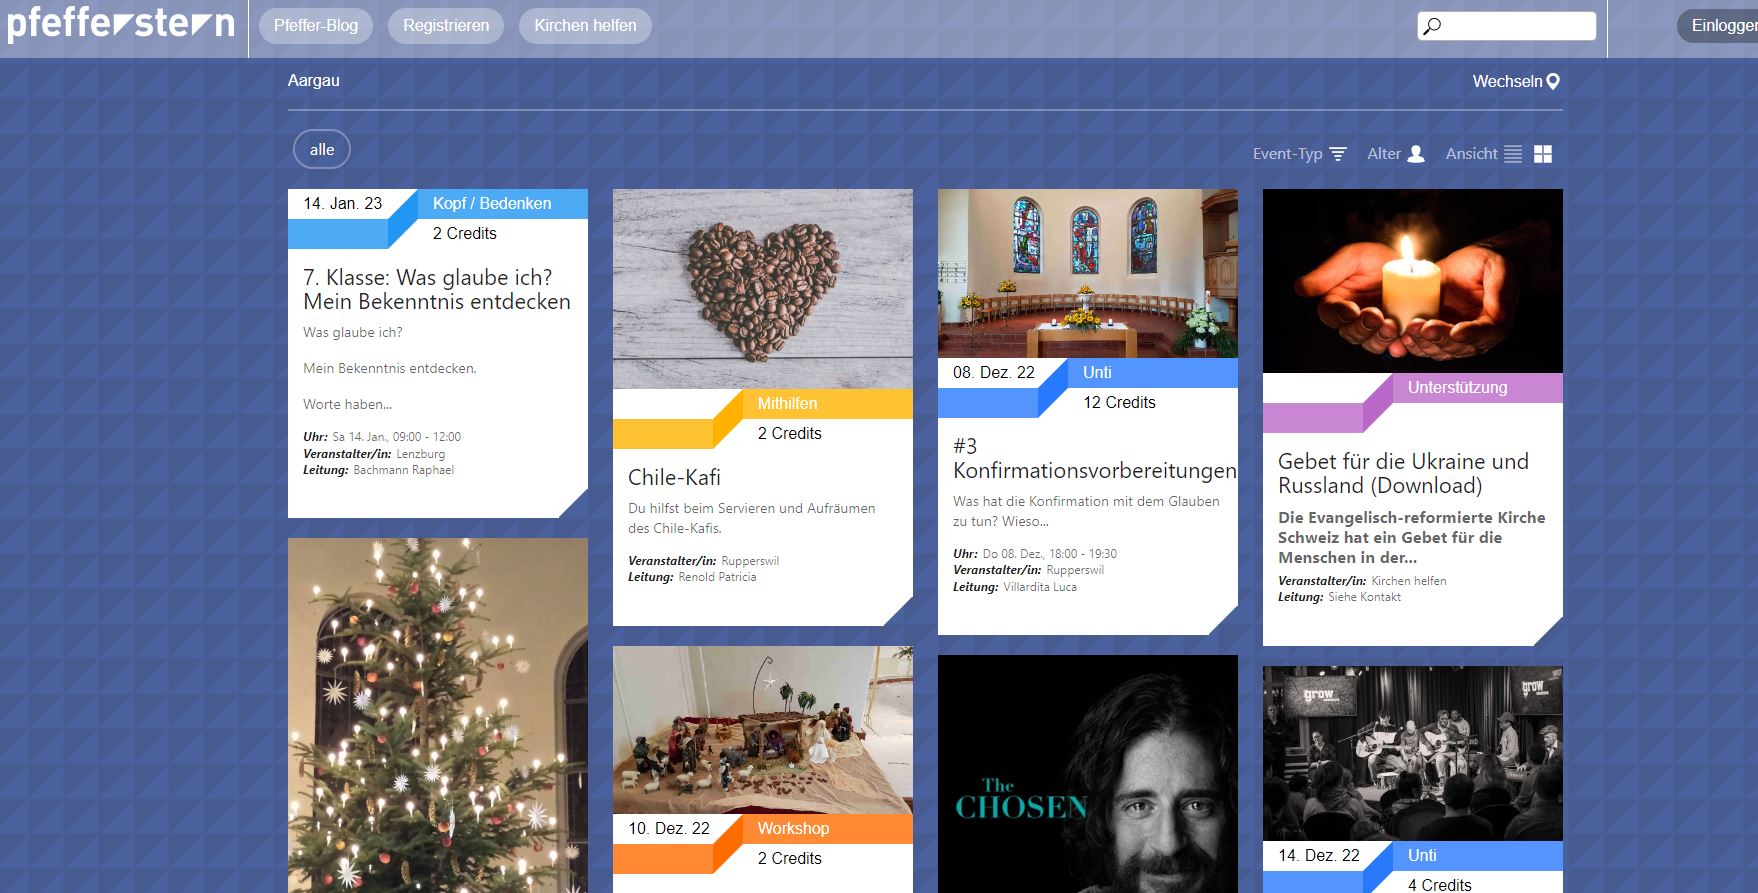
Task: Click the 14. Dez. 22 date label
Action: 1319,856
